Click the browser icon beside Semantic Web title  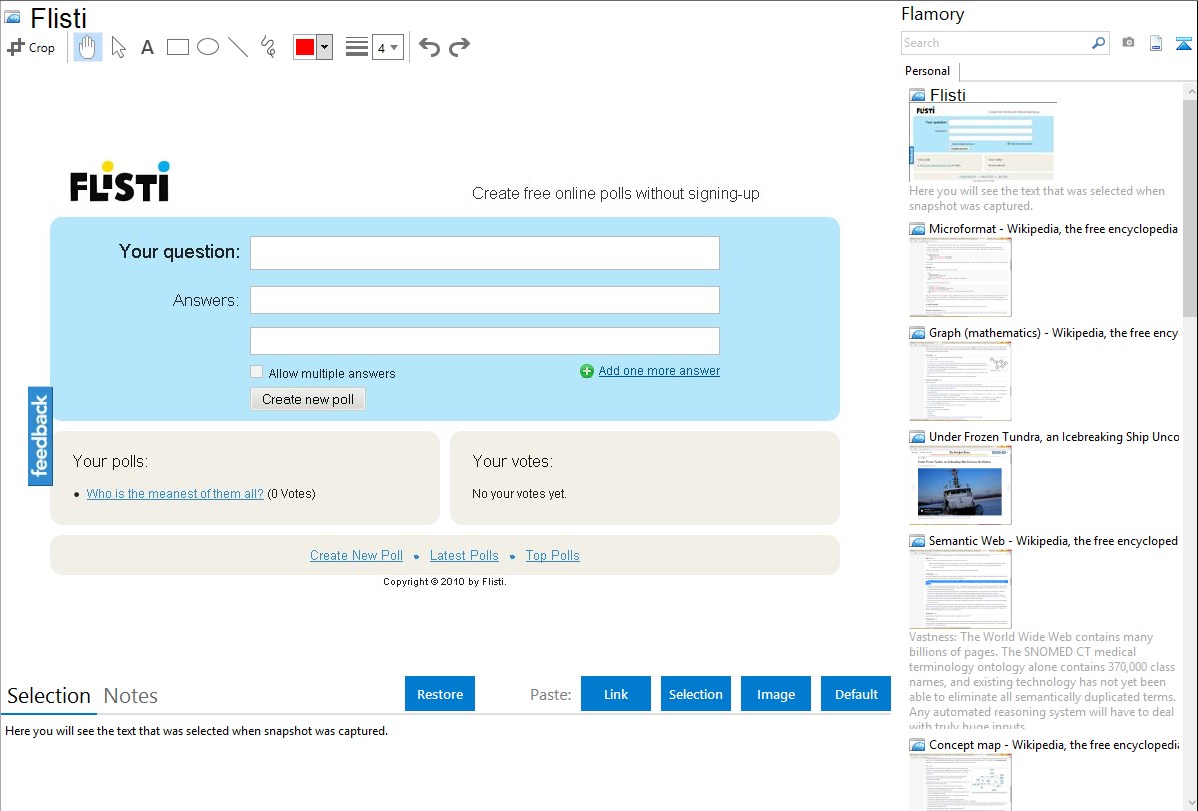tap(917, 541)
